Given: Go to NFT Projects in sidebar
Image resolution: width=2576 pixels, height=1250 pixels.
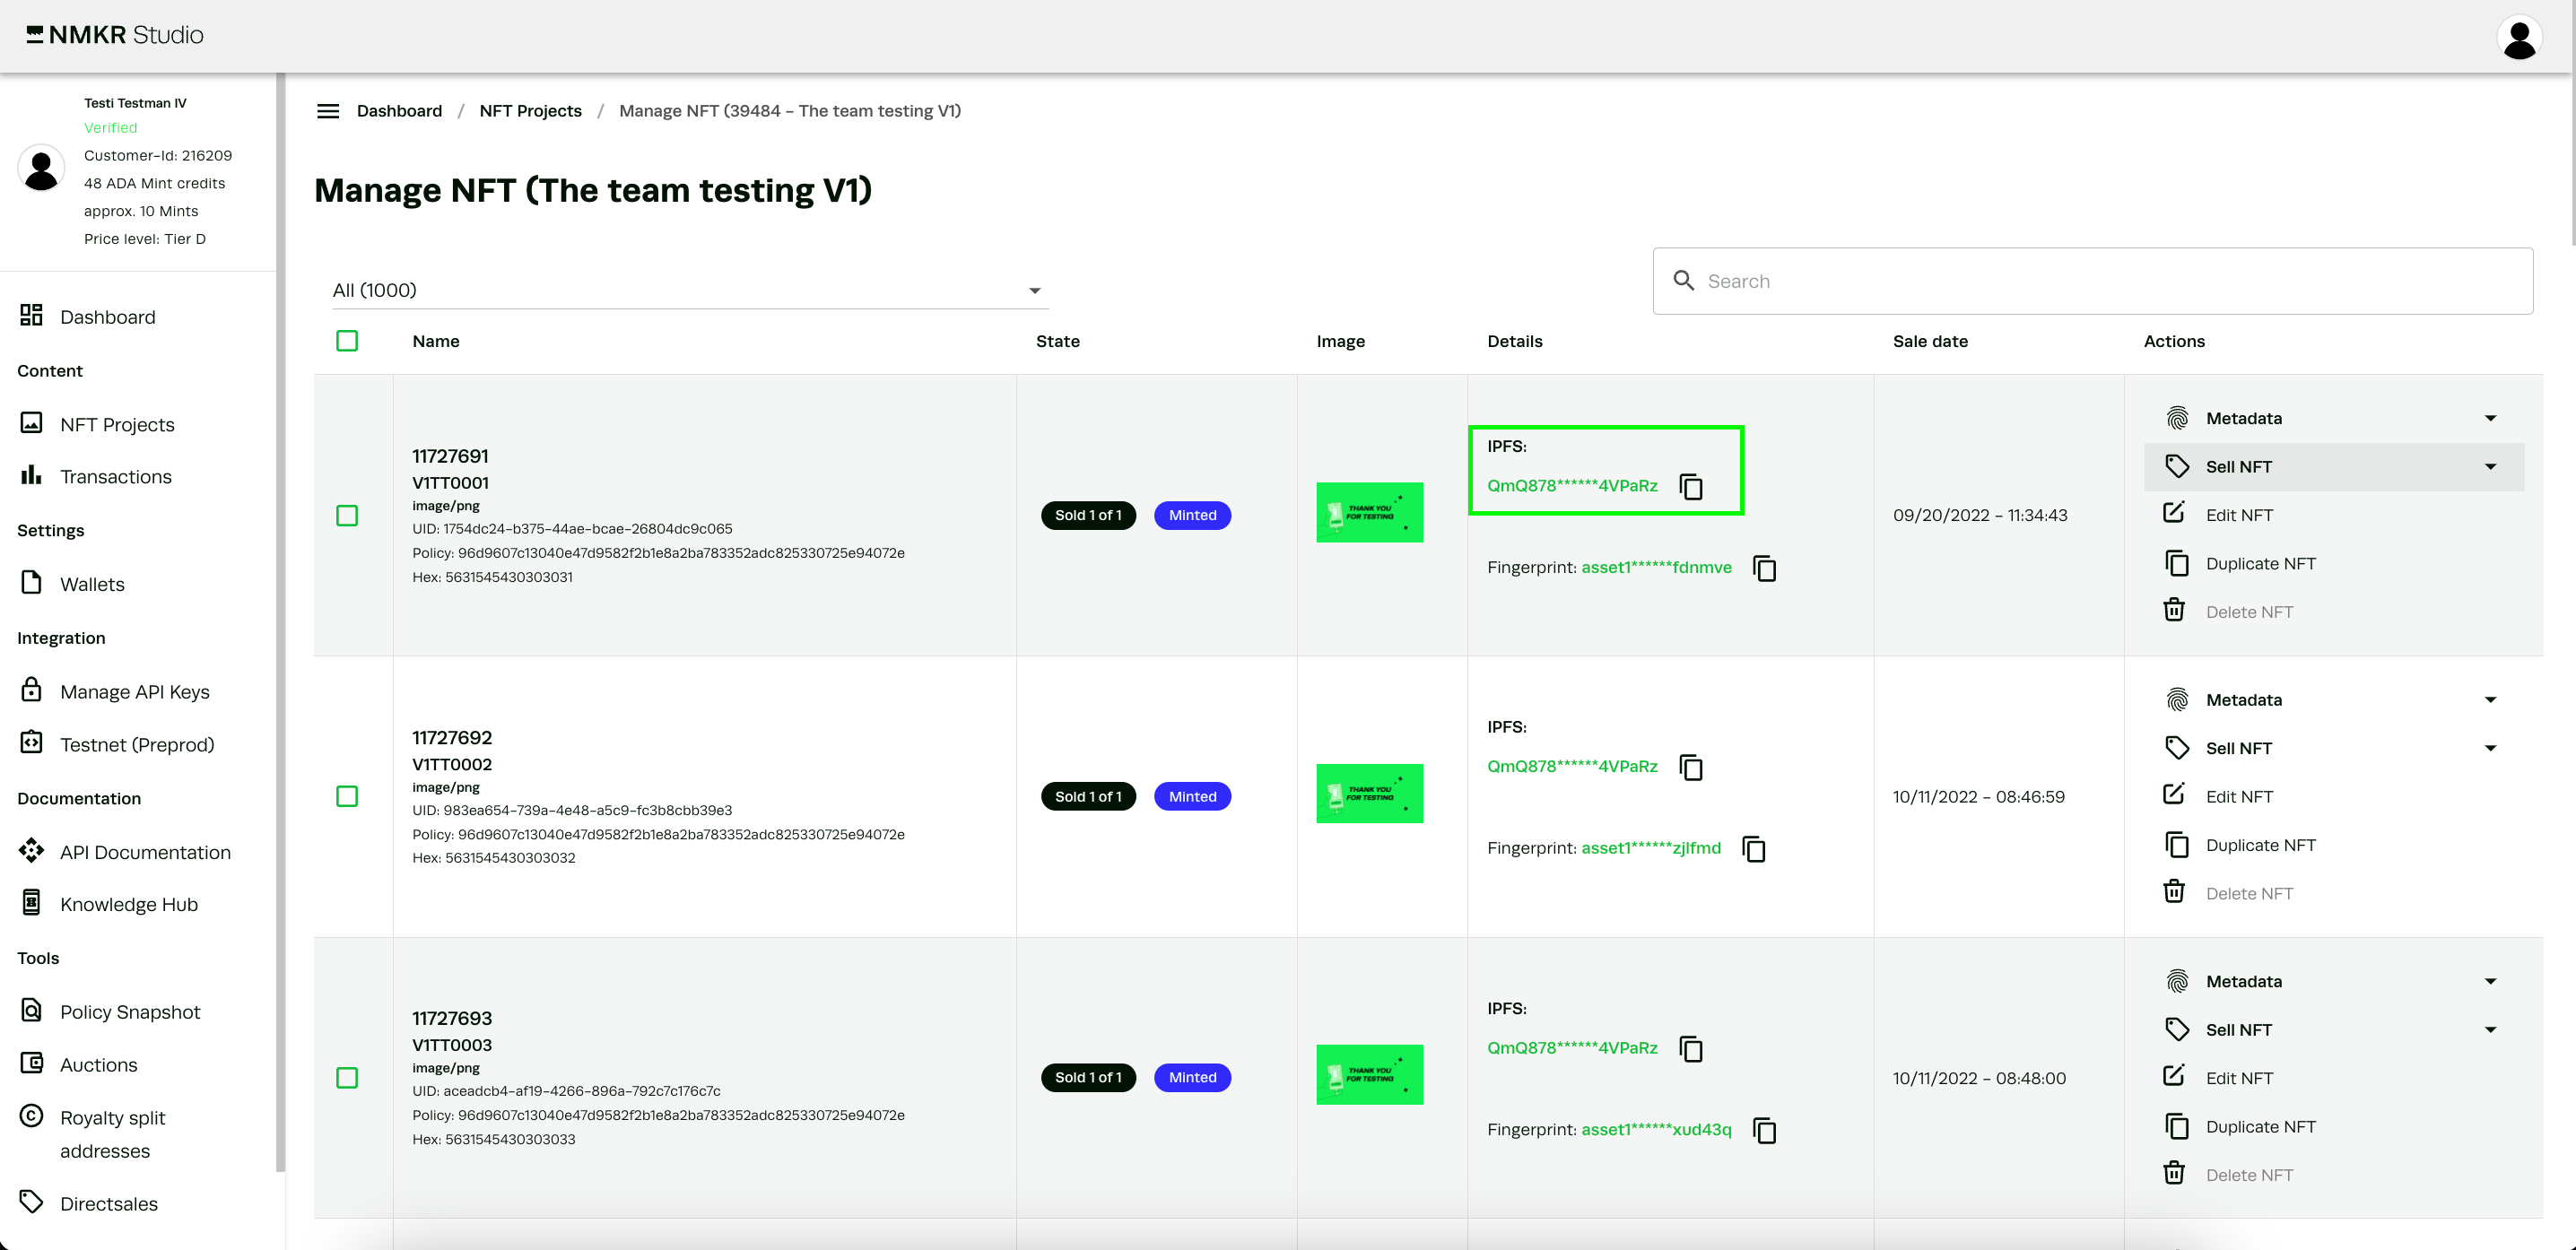Looking at the screenshot, I should pyautogui.click(x=117, y=424).
